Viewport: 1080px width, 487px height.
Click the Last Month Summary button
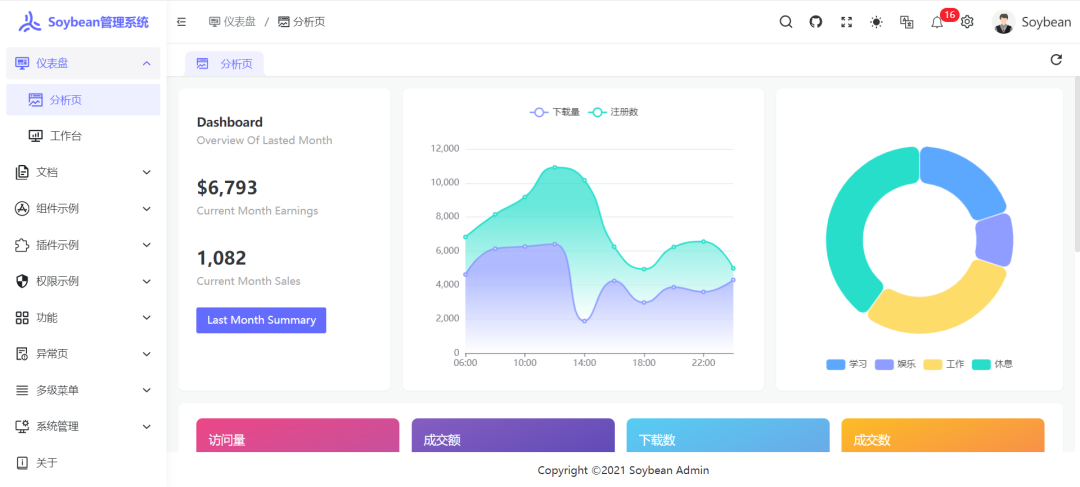point(261,320)
